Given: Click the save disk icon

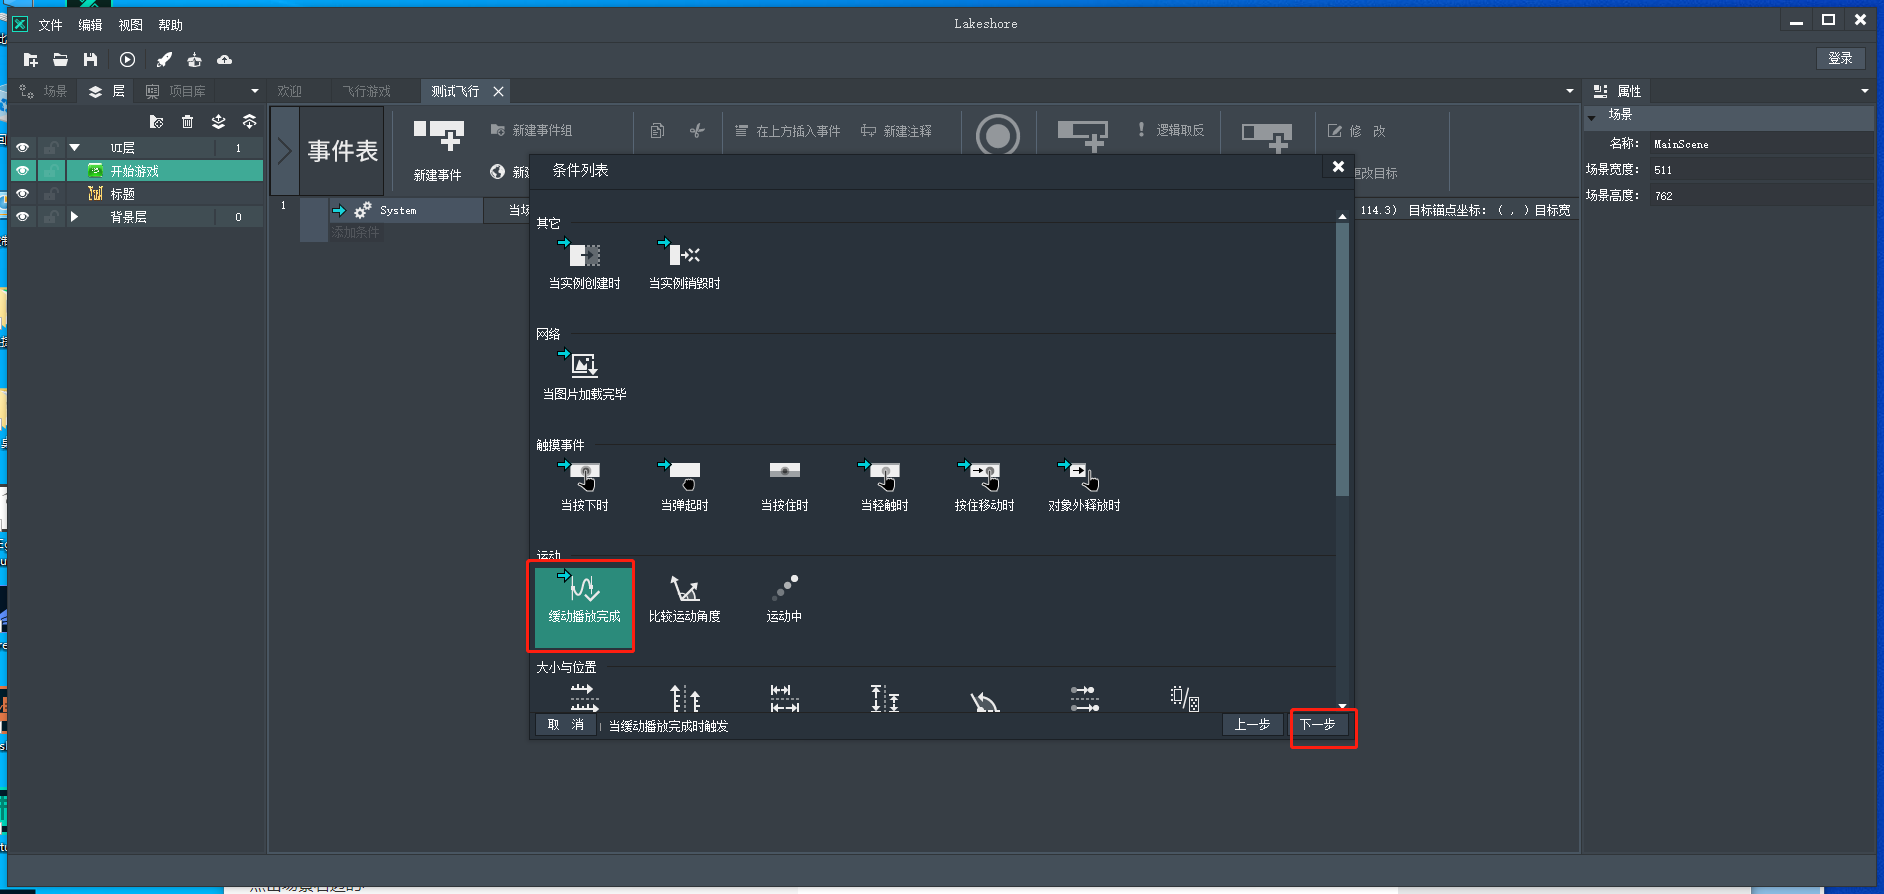Looking at the screenshot, I should point(90,60).
